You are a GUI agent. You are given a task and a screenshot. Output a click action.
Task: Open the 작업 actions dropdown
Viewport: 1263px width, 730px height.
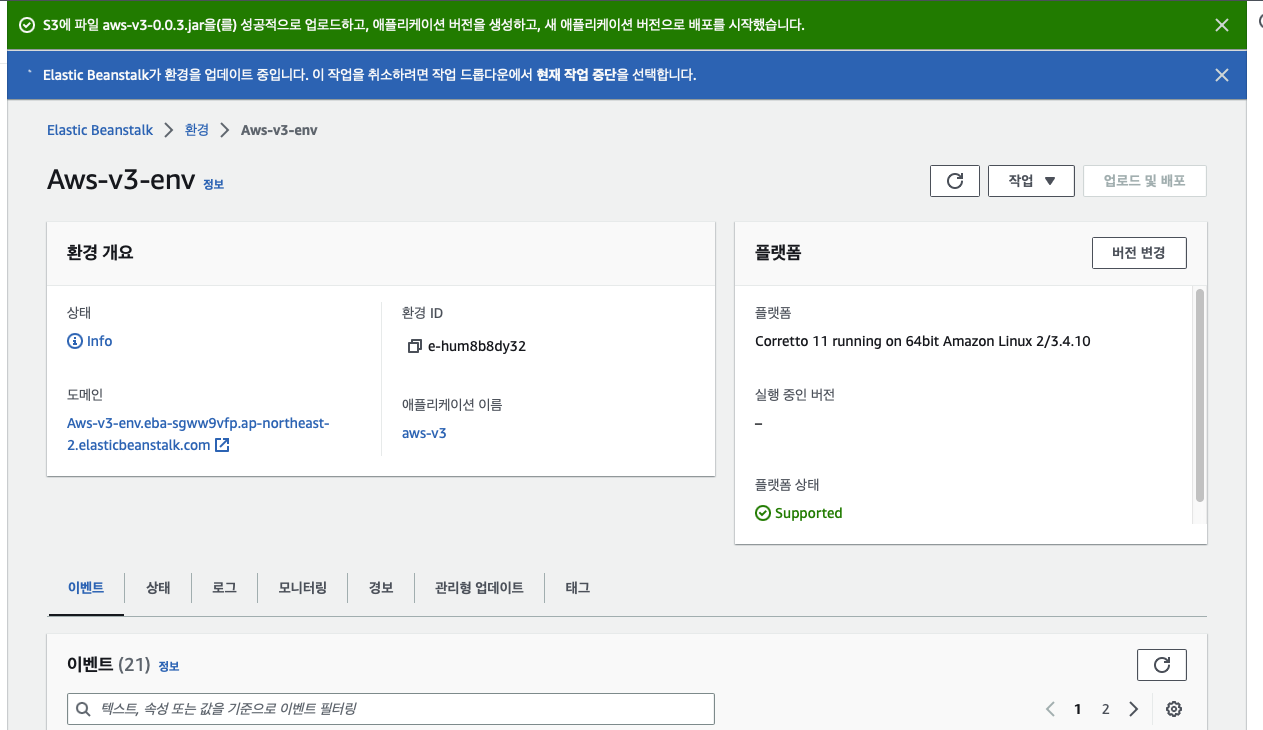point(1031,181)
